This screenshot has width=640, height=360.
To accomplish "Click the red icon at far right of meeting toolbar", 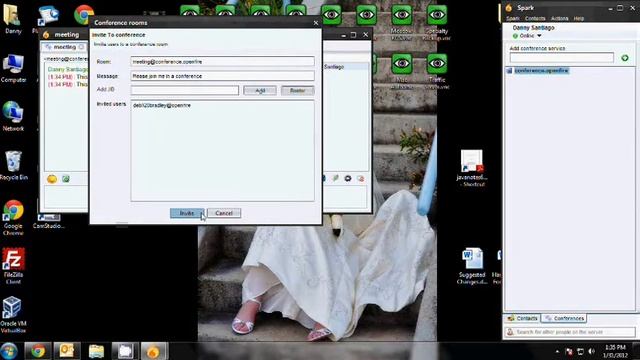I will [x=360, y=178].
